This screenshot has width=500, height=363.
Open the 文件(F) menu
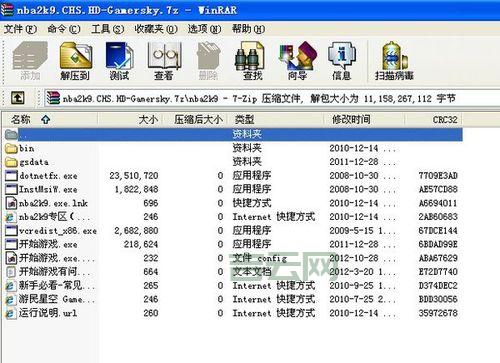coord(20,29)
